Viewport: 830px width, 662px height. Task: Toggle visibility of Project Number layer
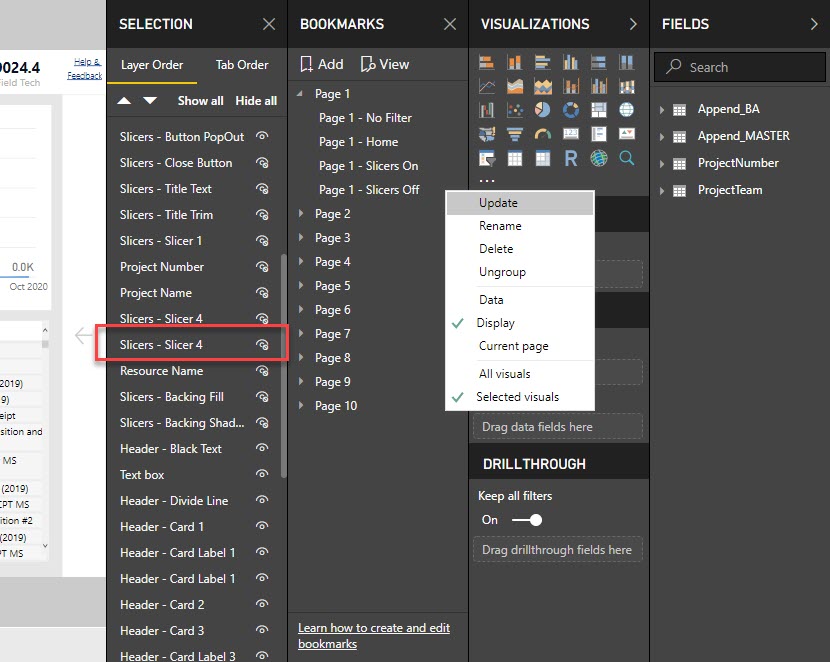(x=262, y=266)
